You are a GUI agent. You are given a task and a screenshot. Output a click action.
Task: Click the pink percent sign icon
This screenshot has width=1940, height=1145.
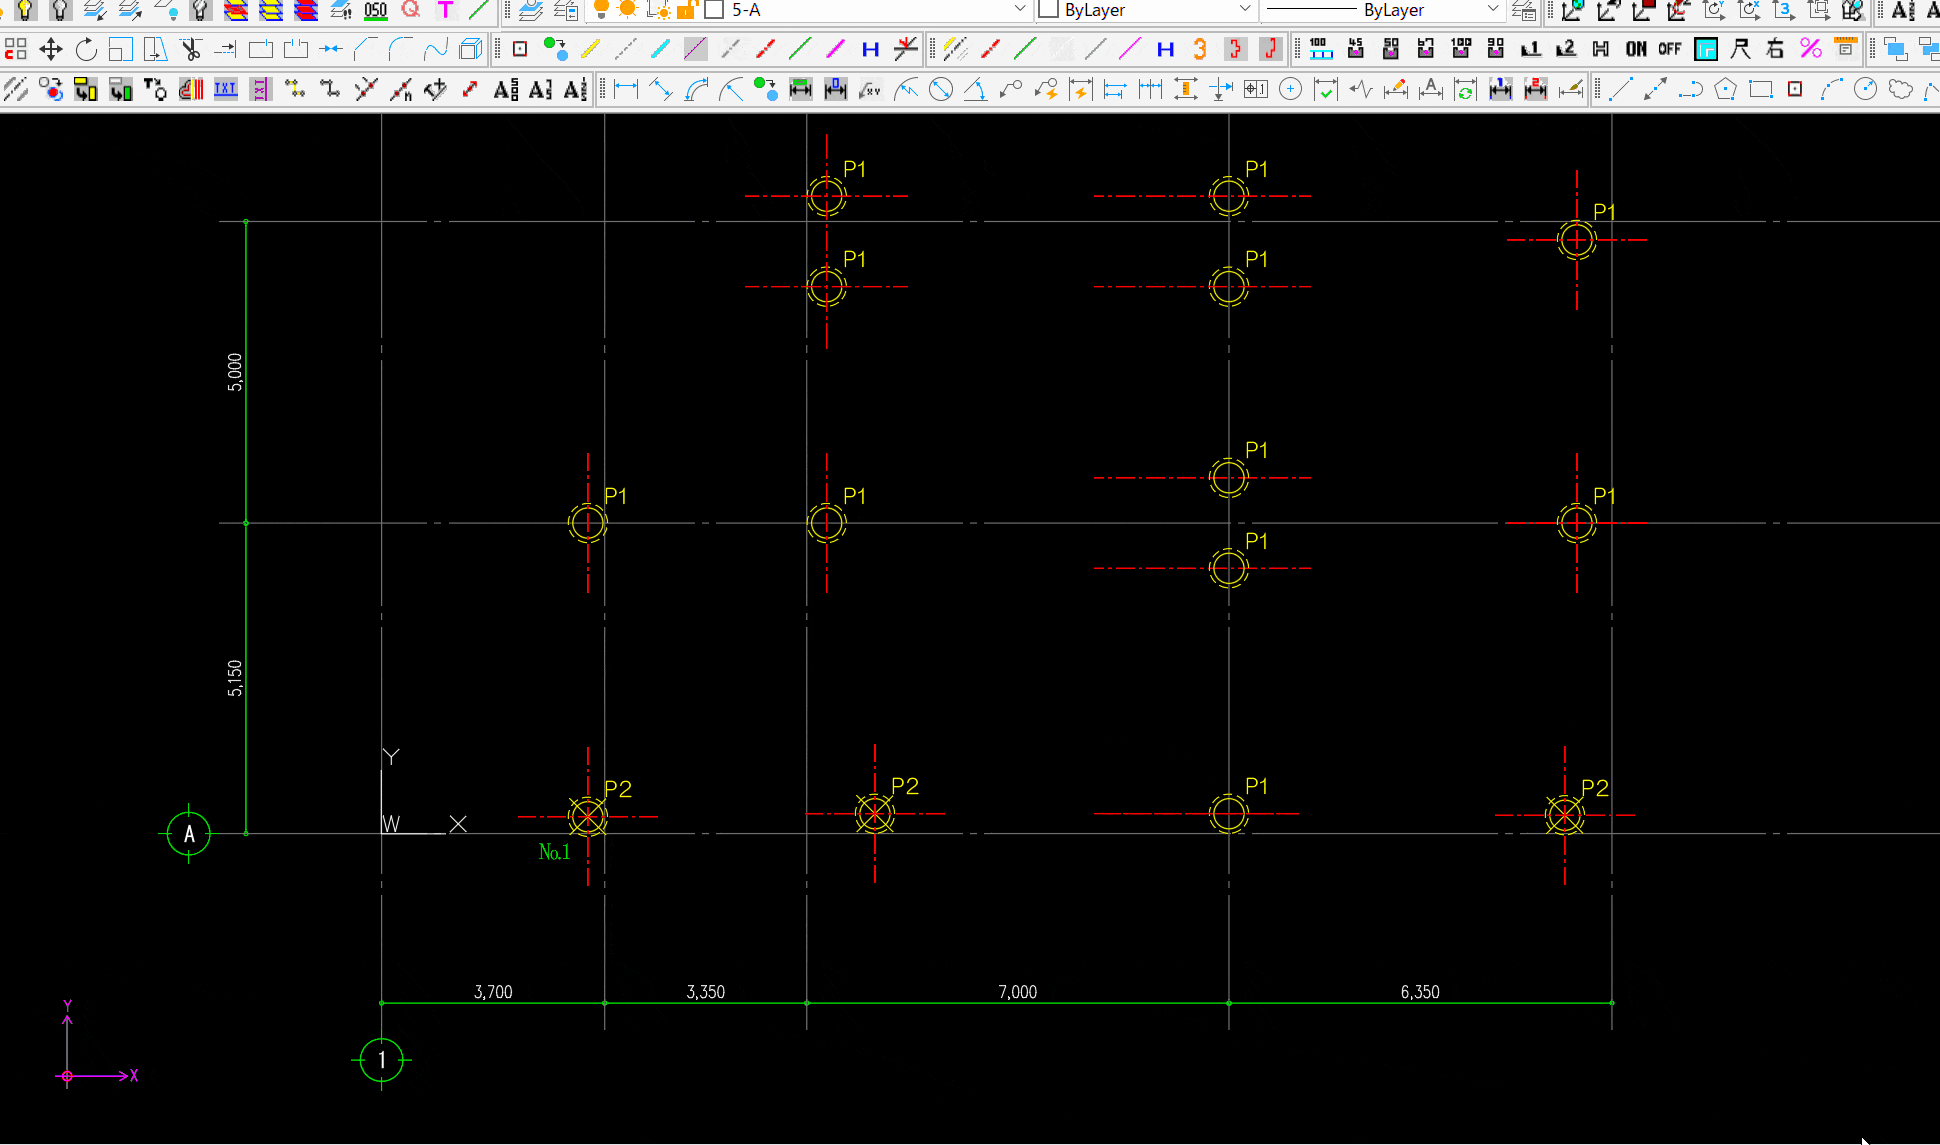click(x=1810, y=48)
